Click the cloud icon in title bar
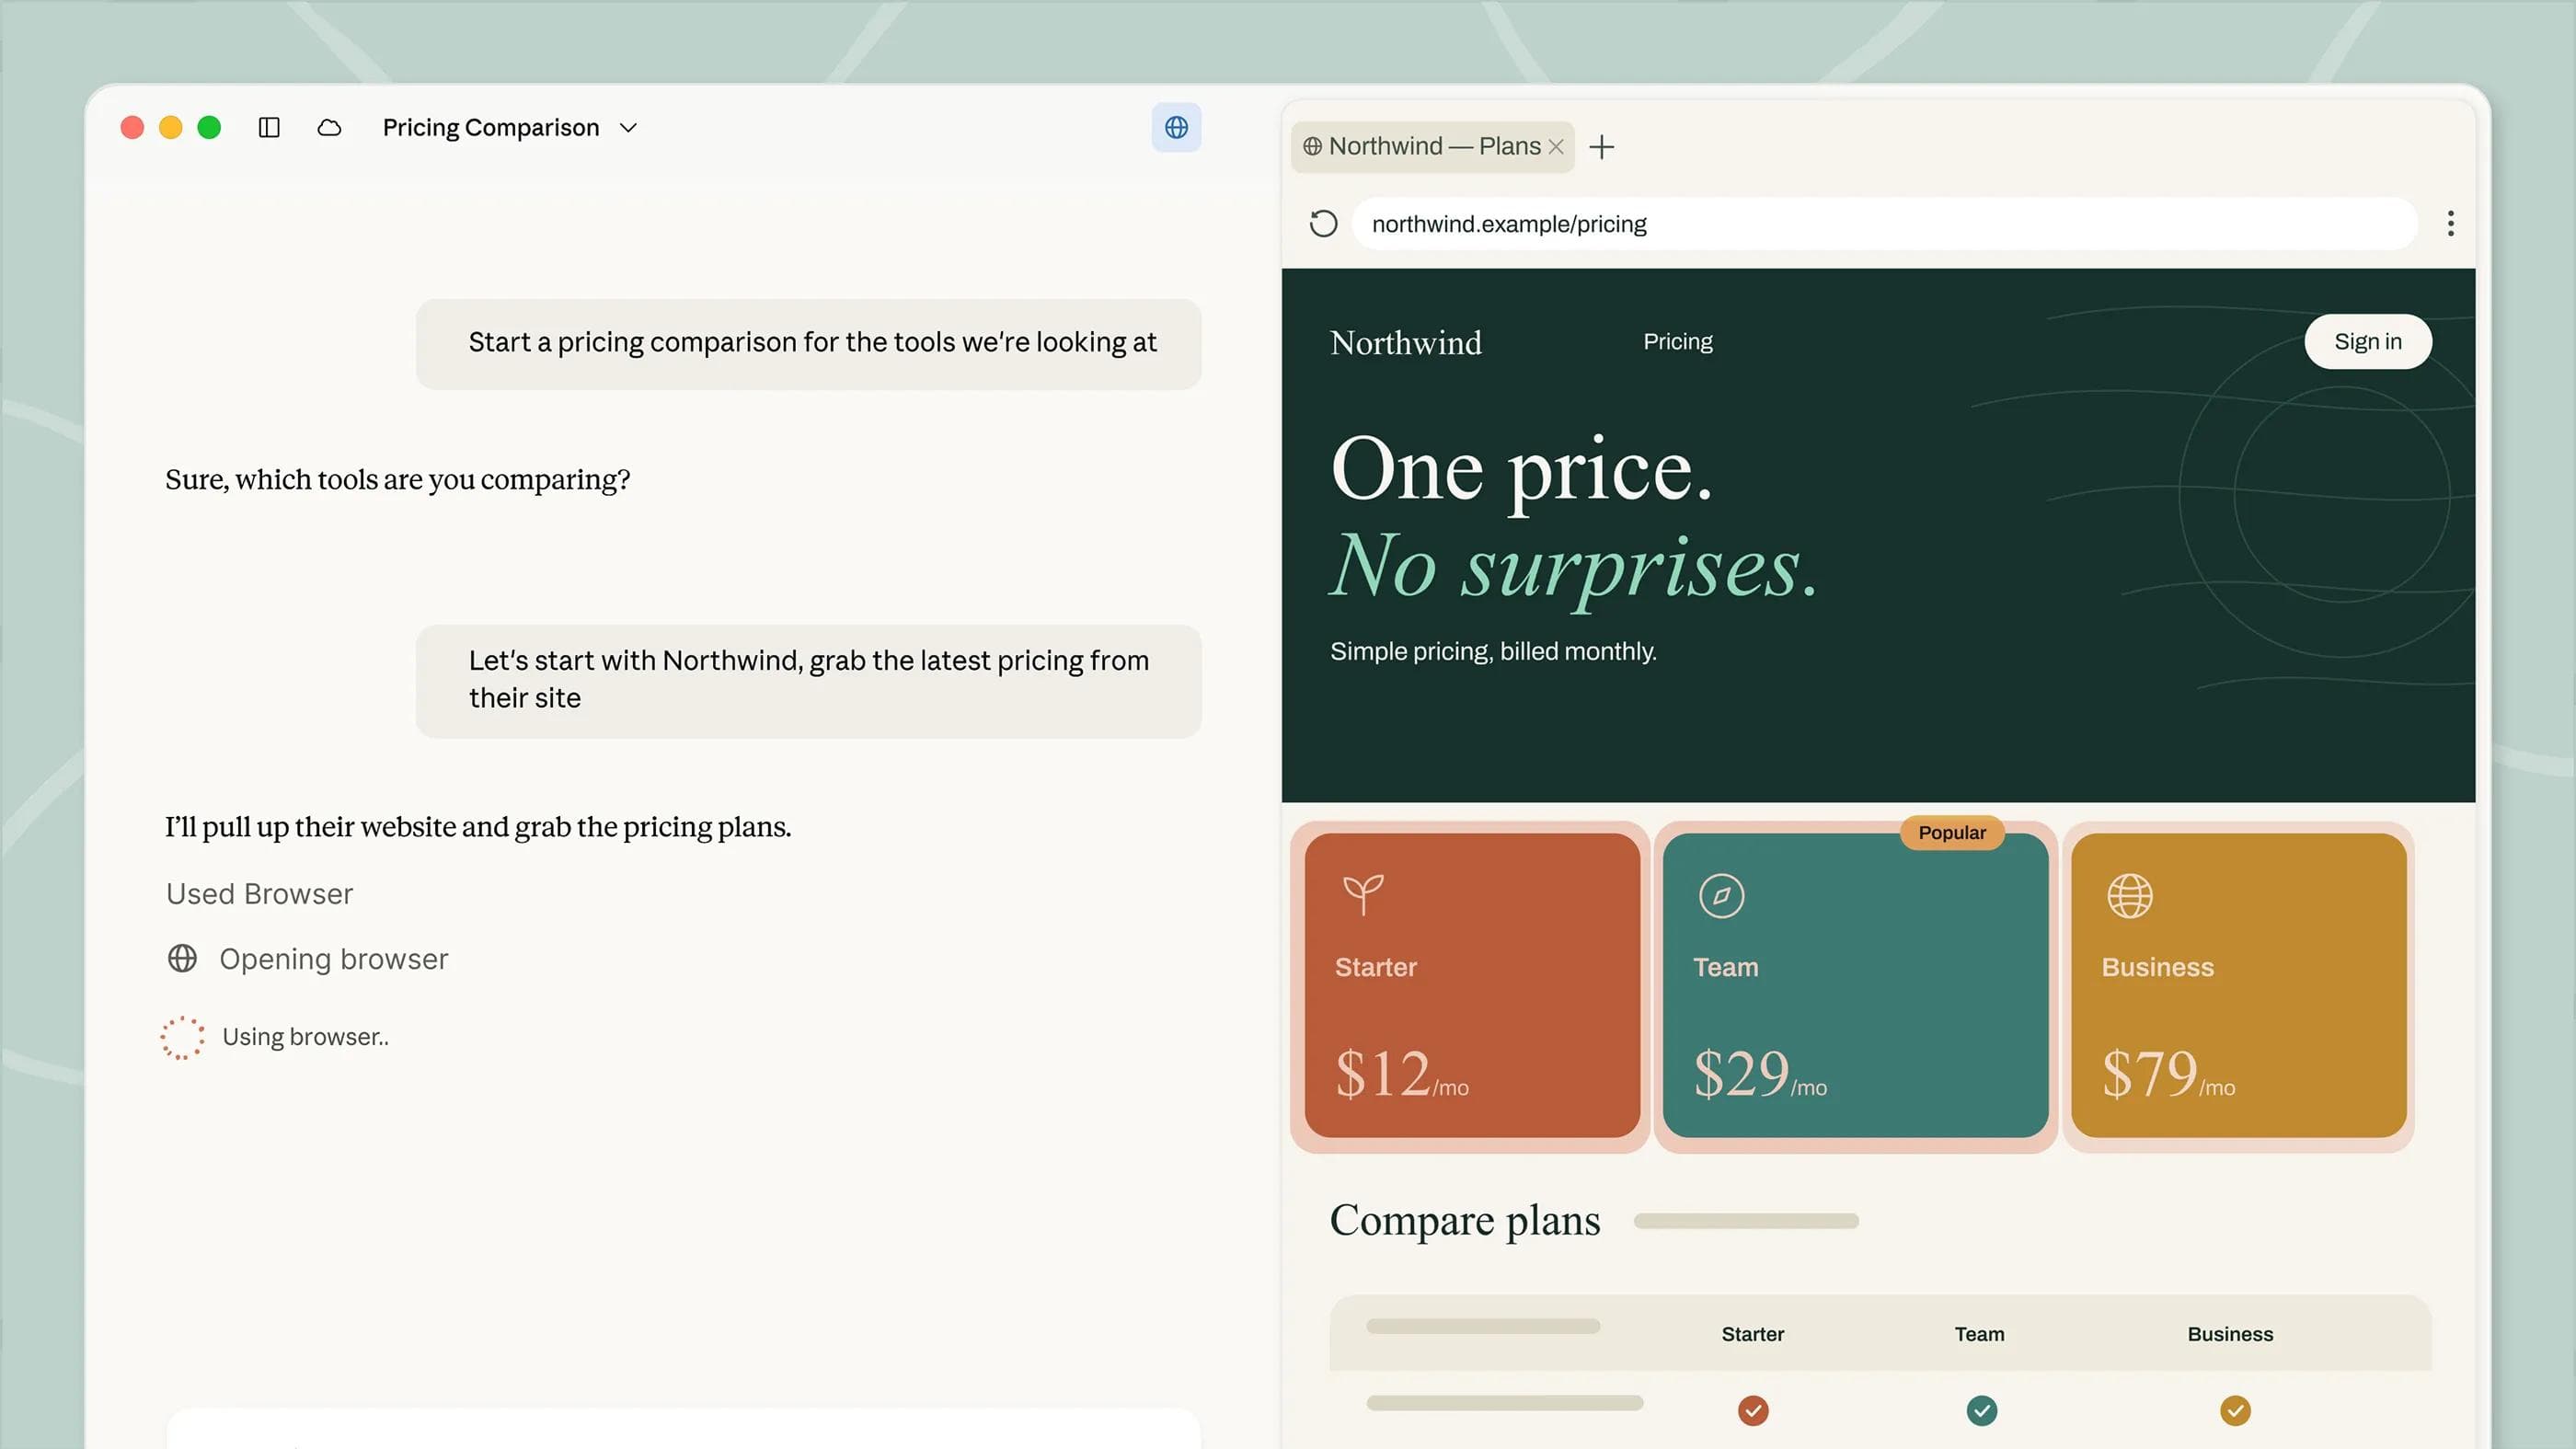This screenshot has width=2576, height=1449. (x=329, y=127)
